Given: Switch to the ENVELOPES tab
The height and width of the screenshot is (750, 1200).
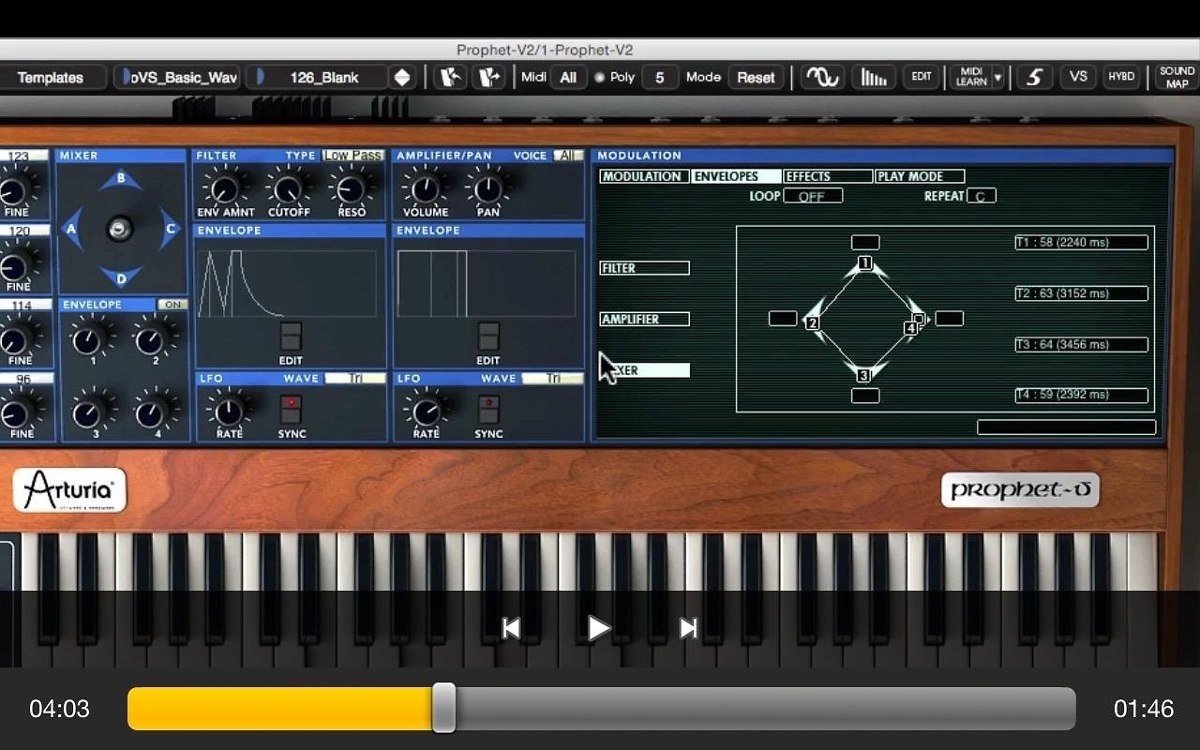Looking at the screenshot, I should tap(737, 176).
